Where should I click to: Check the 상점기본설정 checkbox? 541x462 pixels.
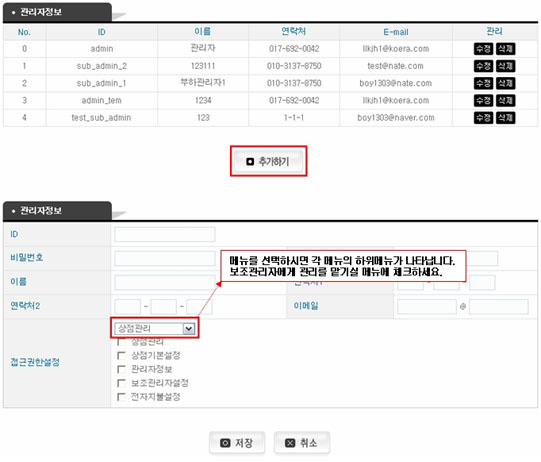121,356
